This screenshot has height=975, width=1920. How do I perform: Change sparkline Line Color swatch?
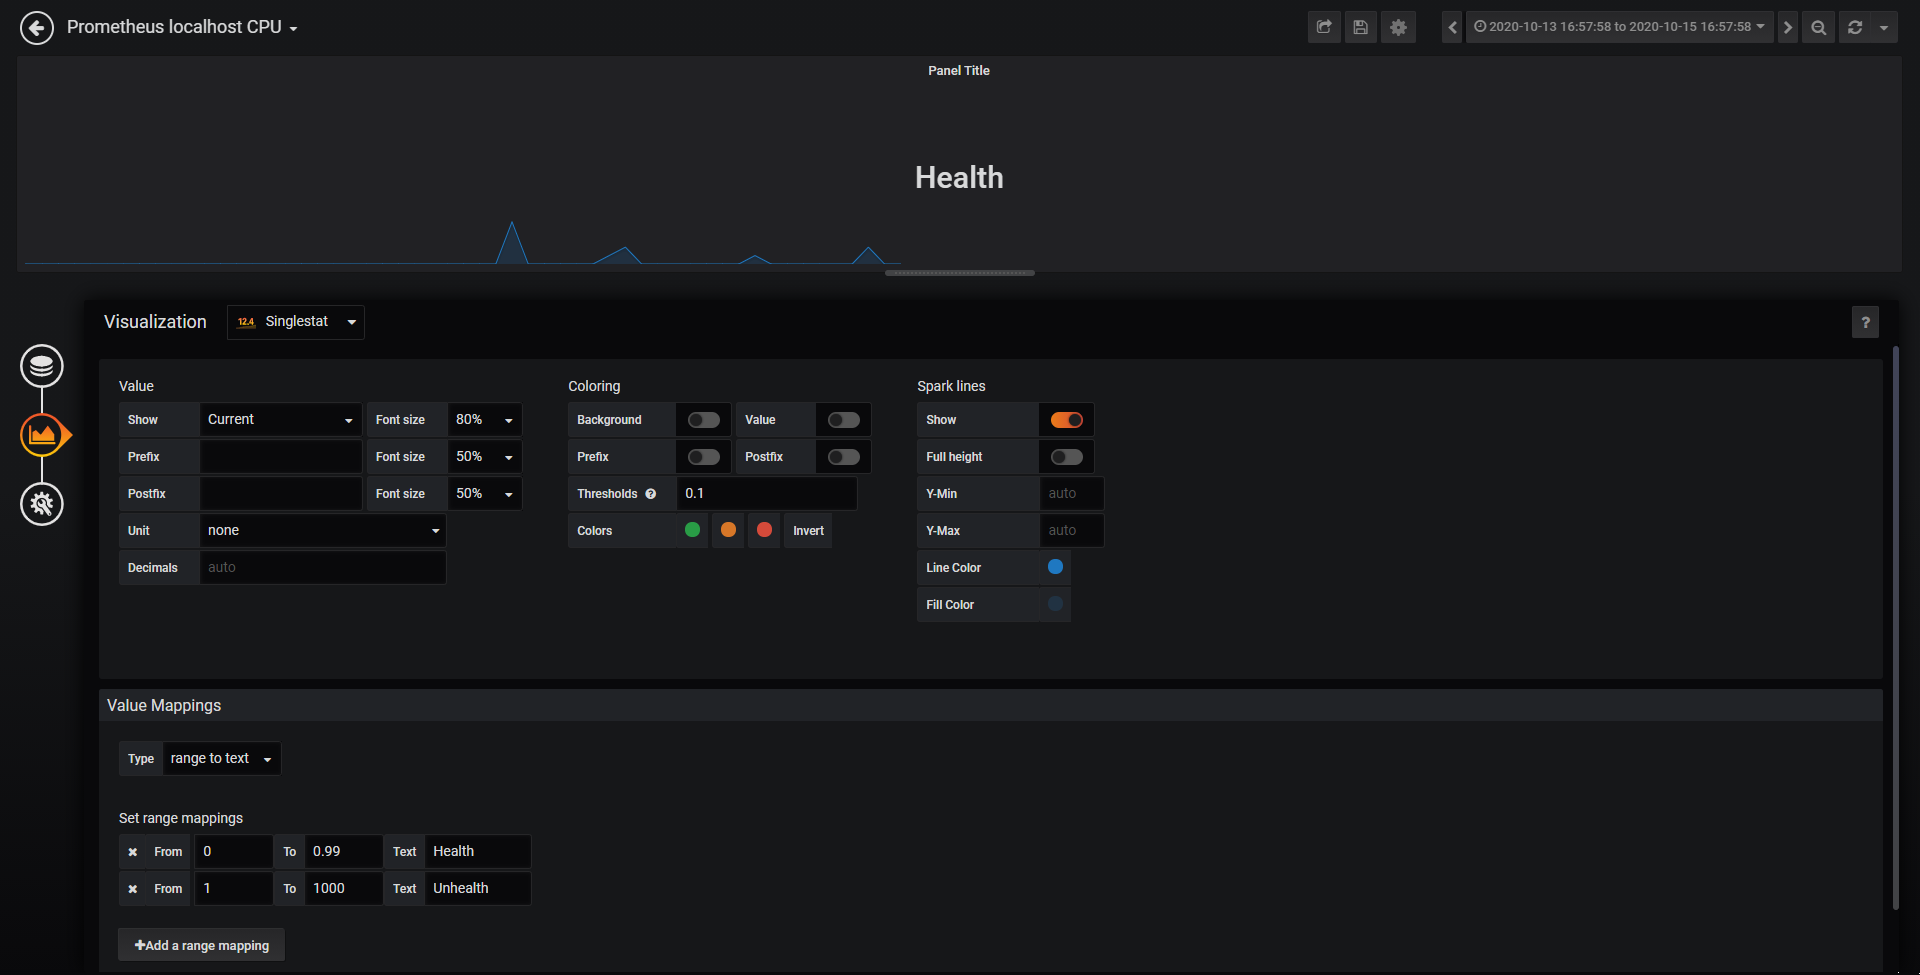pos(1055,567)
